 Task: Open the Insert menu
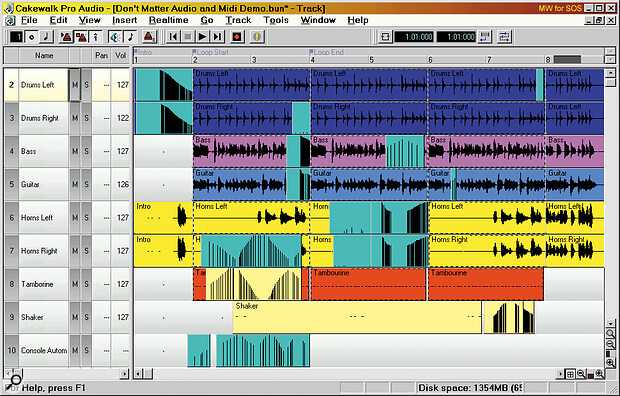[x=125, y=20]
